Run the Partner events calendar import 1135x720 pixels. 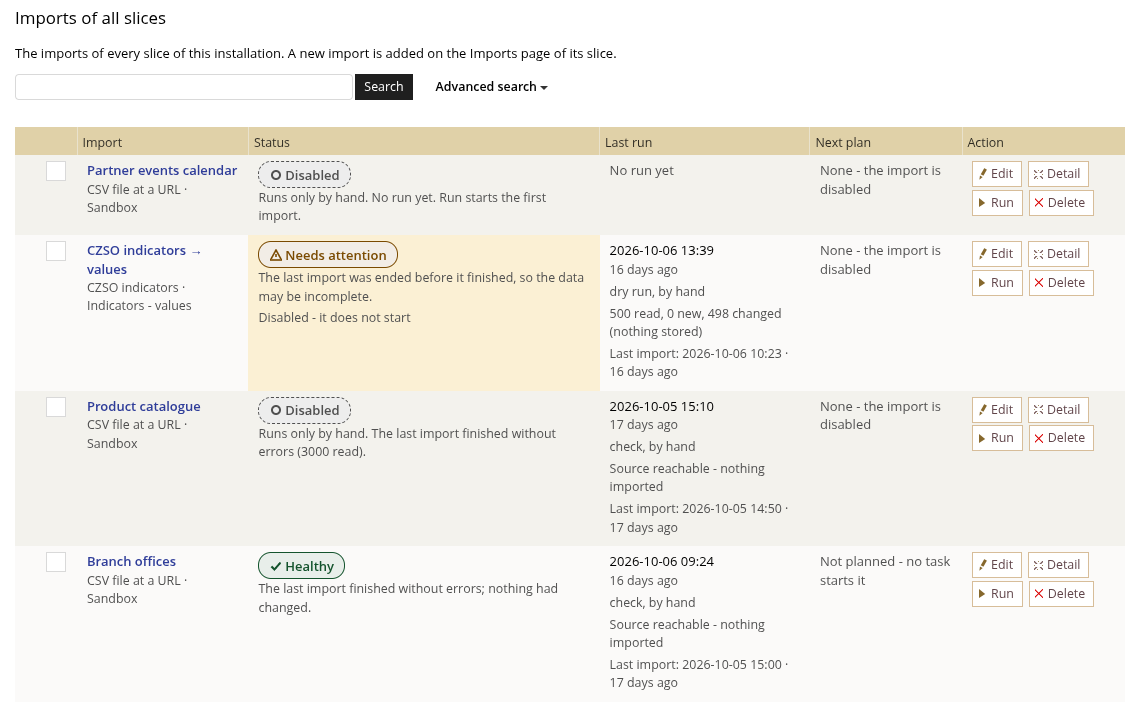coord(997,203)
